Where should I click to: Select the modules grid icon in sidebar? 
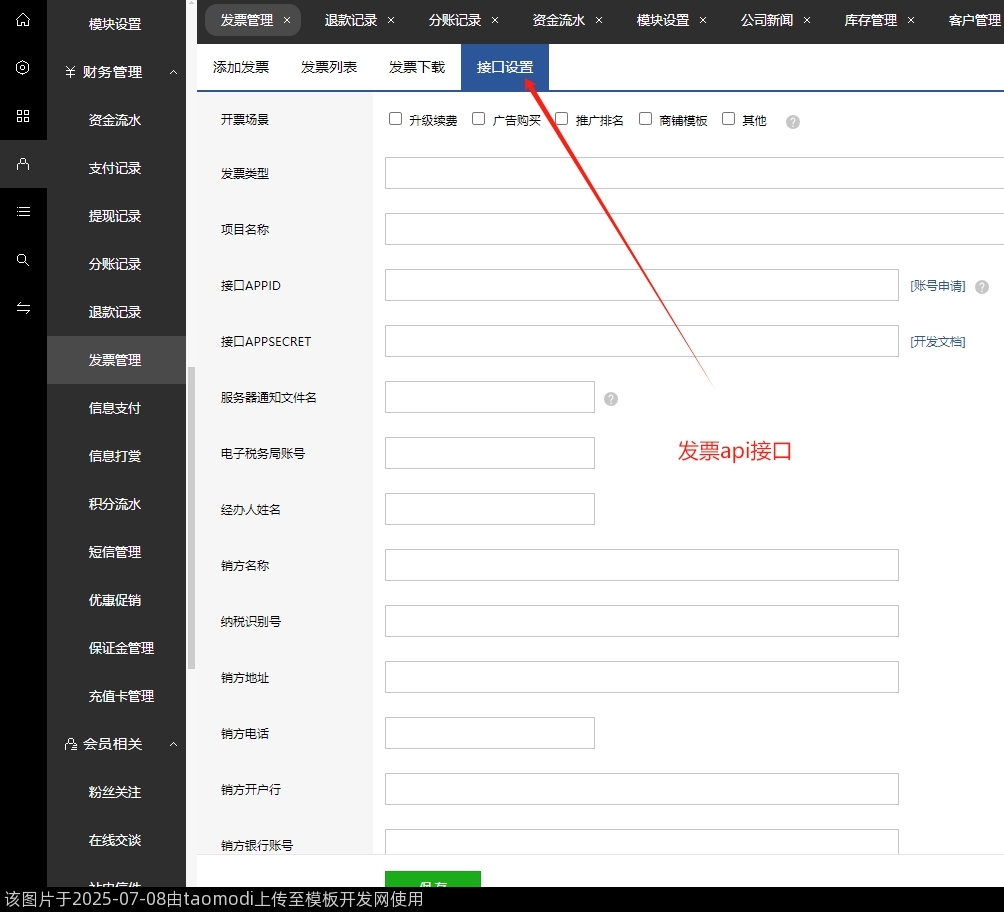coord(23,116)
